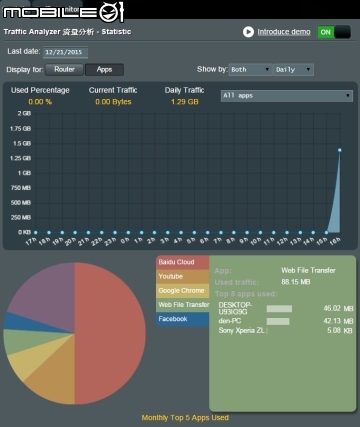The height and width of the screenshot is (427, 360).
Task: Click the Used Percentage 0.00 % value
Action: 40,102
